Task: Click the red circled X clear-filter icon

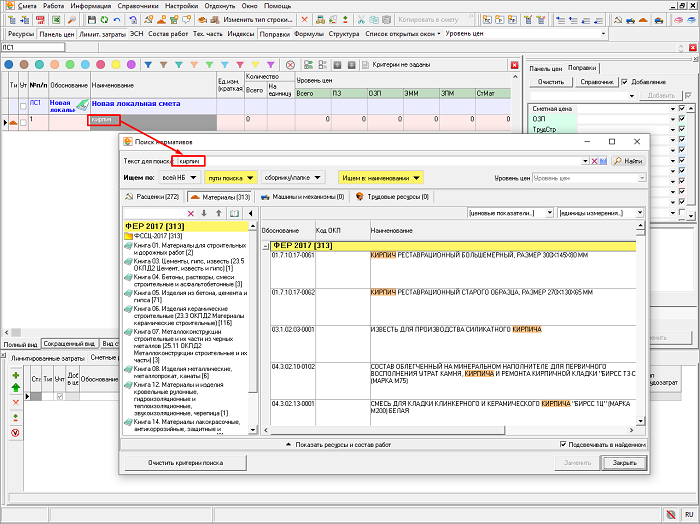Action: pyautogui.click(x=290, y=65)
